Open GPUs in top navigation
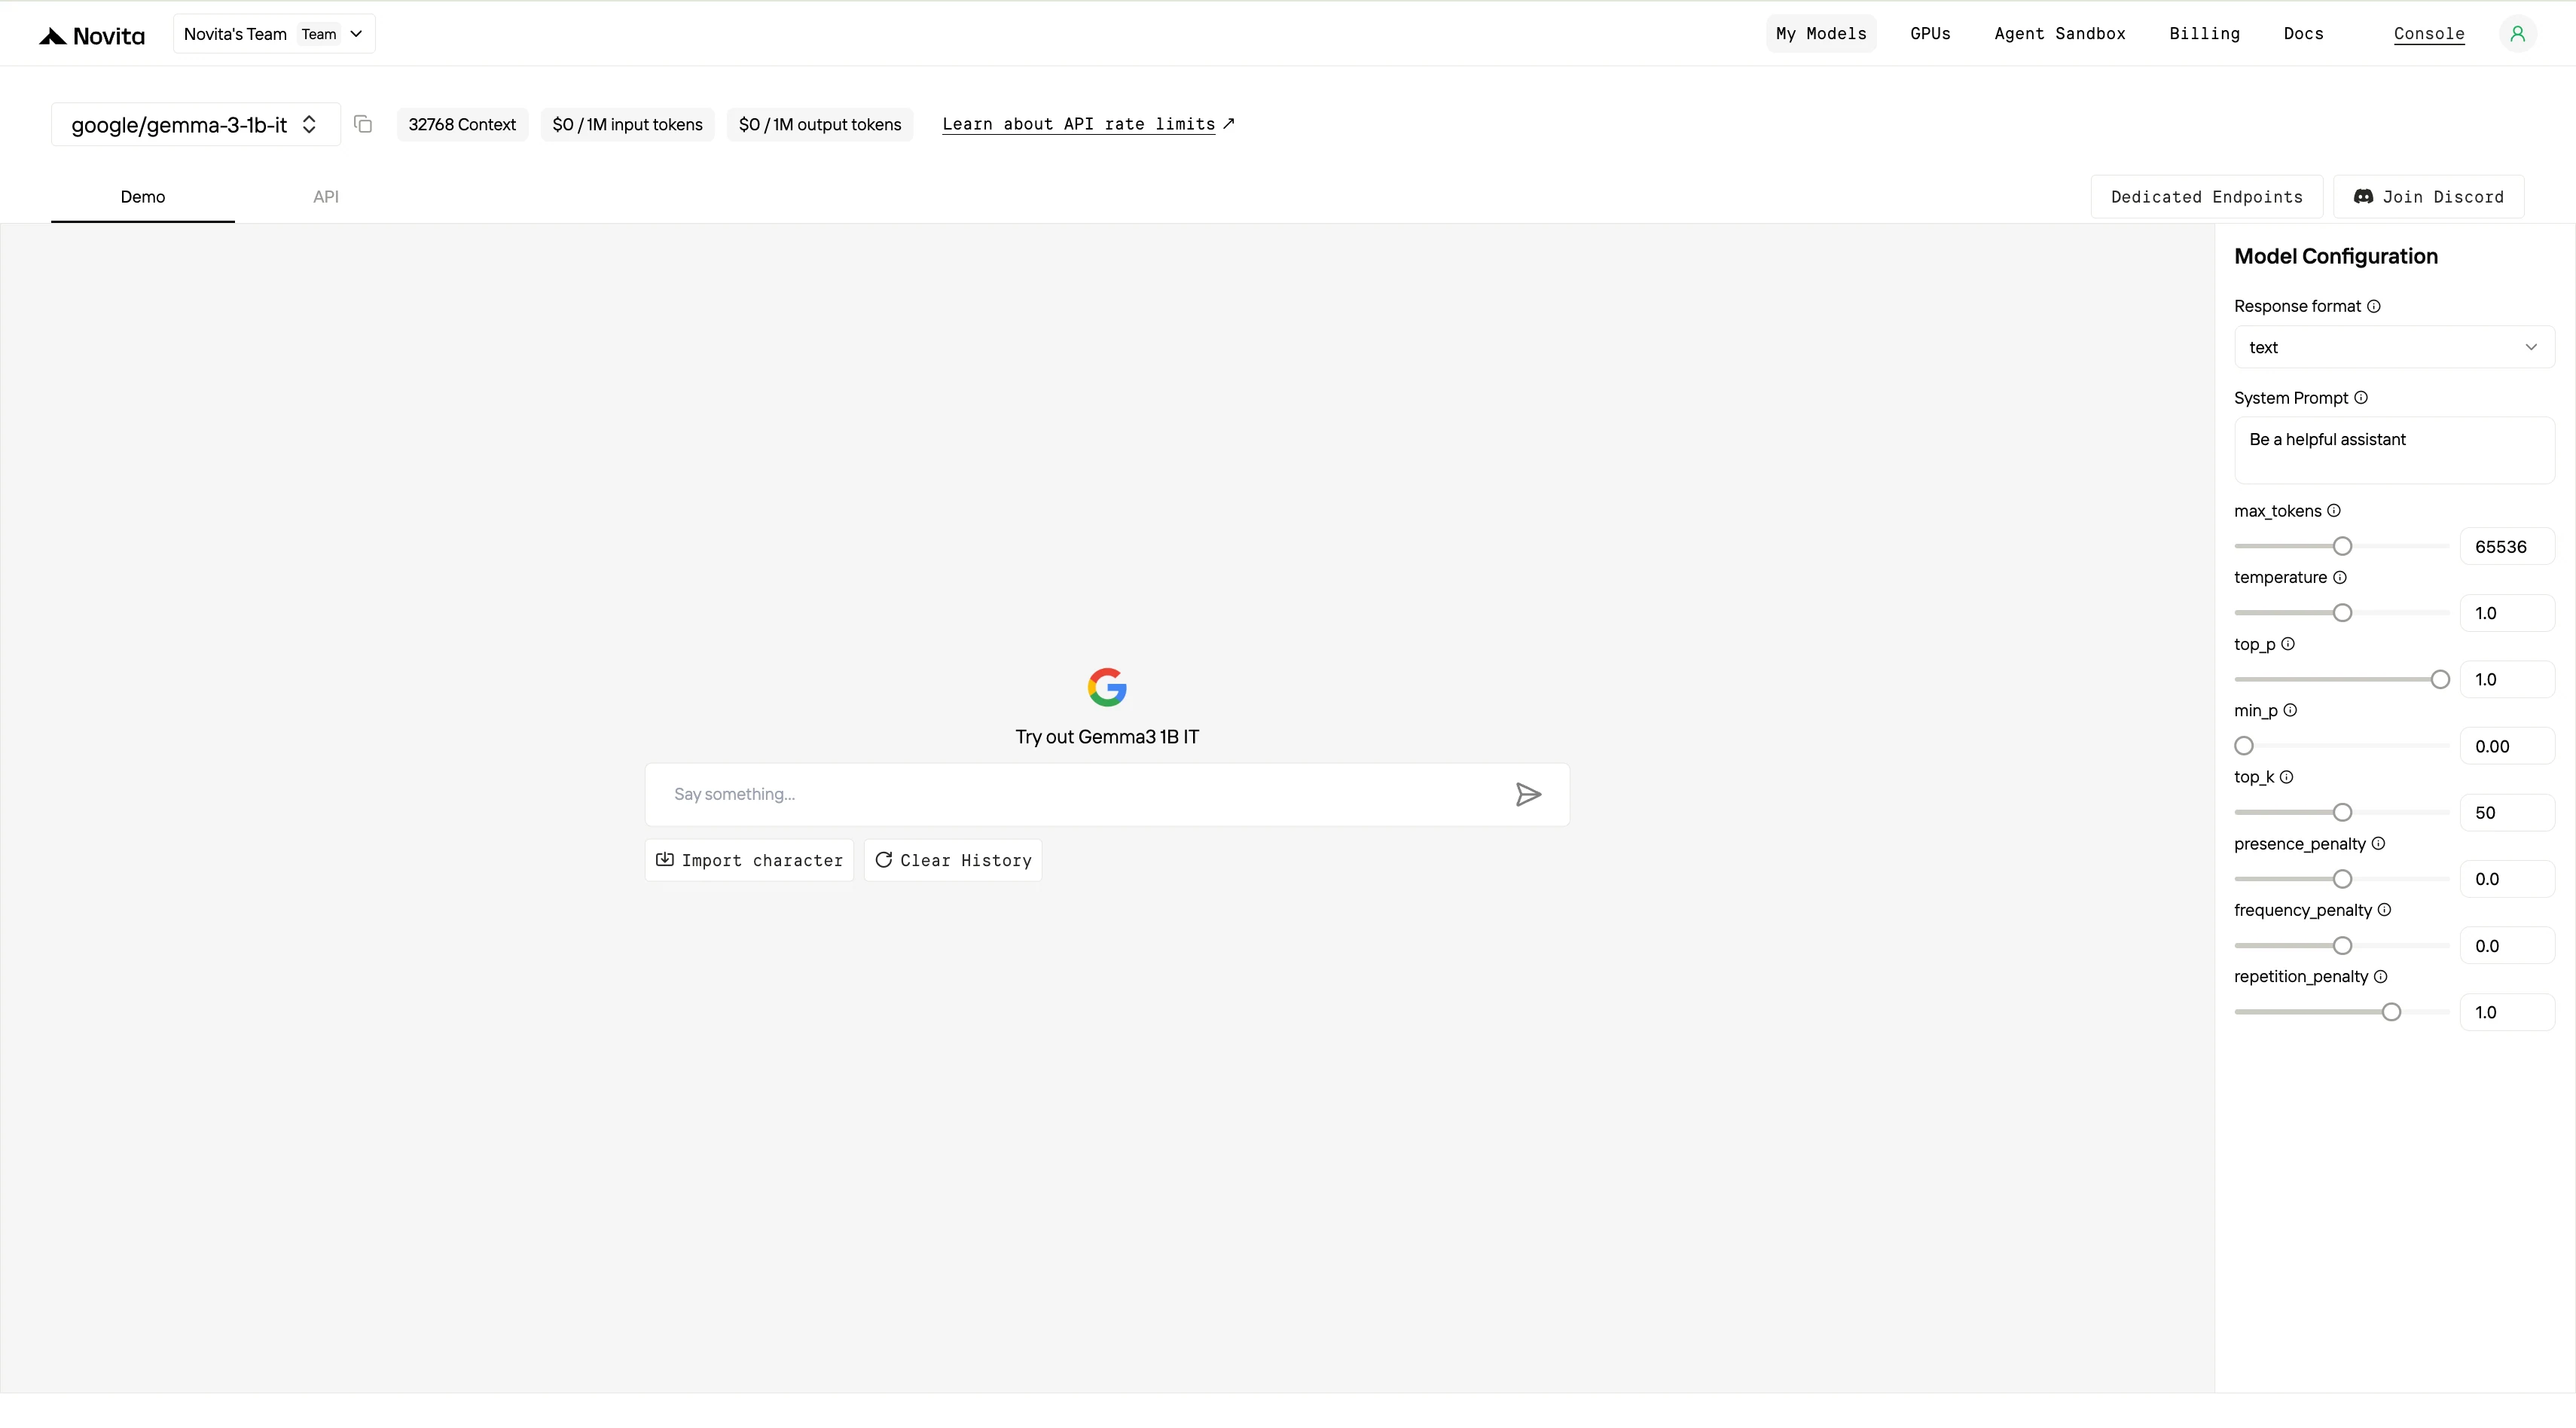Viewport: 2576px width, 1428px height. point(1930,34)
